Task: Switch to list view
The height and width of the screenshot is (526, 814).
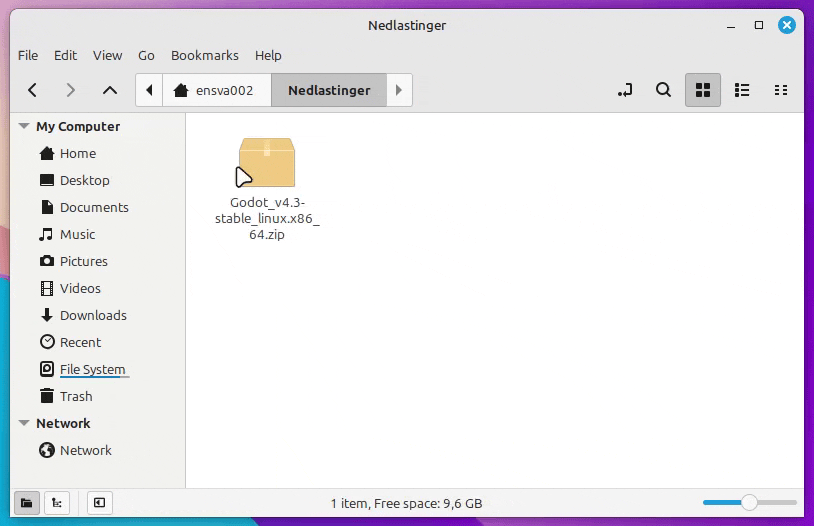Action: (742, 90)
